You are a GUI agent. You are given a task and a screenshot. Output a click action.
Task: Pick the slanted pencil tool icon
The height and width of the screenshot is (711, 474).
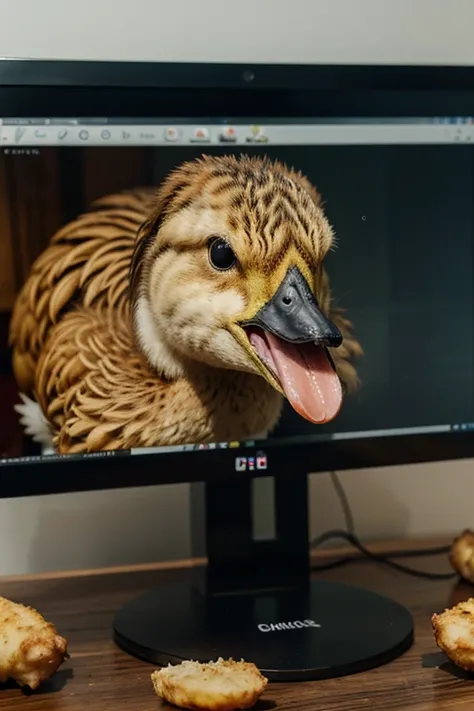point(62,134)
